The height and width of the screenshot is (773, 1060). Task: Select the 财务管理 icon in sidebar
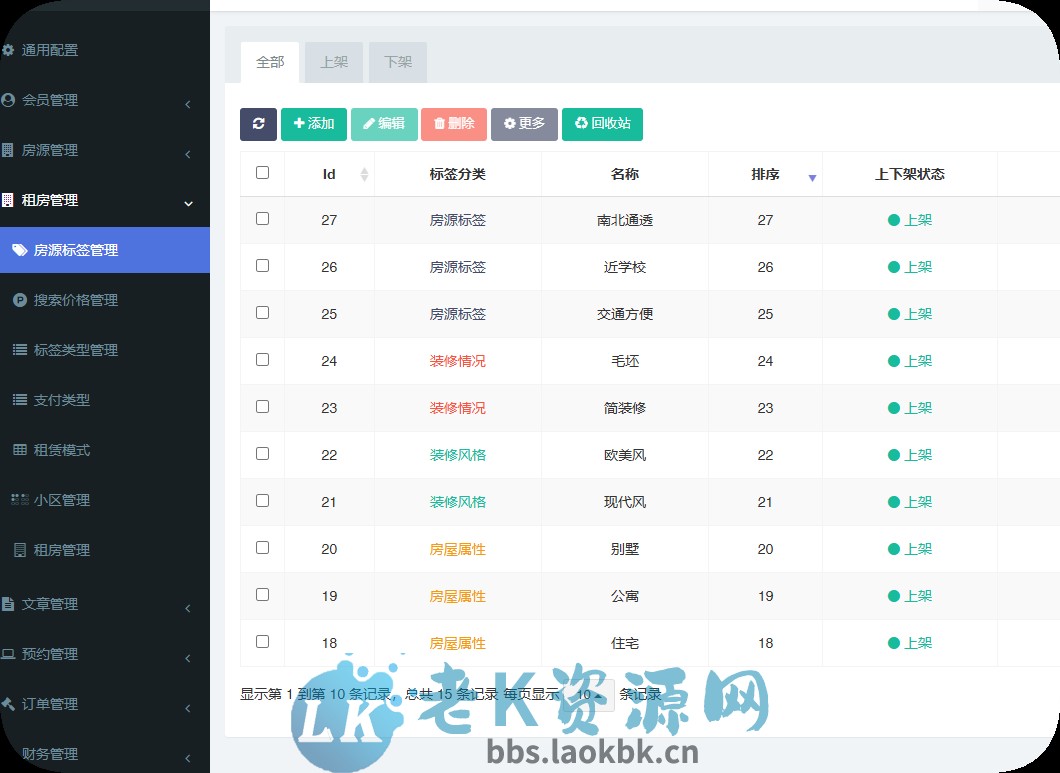(x=13, y=754)
